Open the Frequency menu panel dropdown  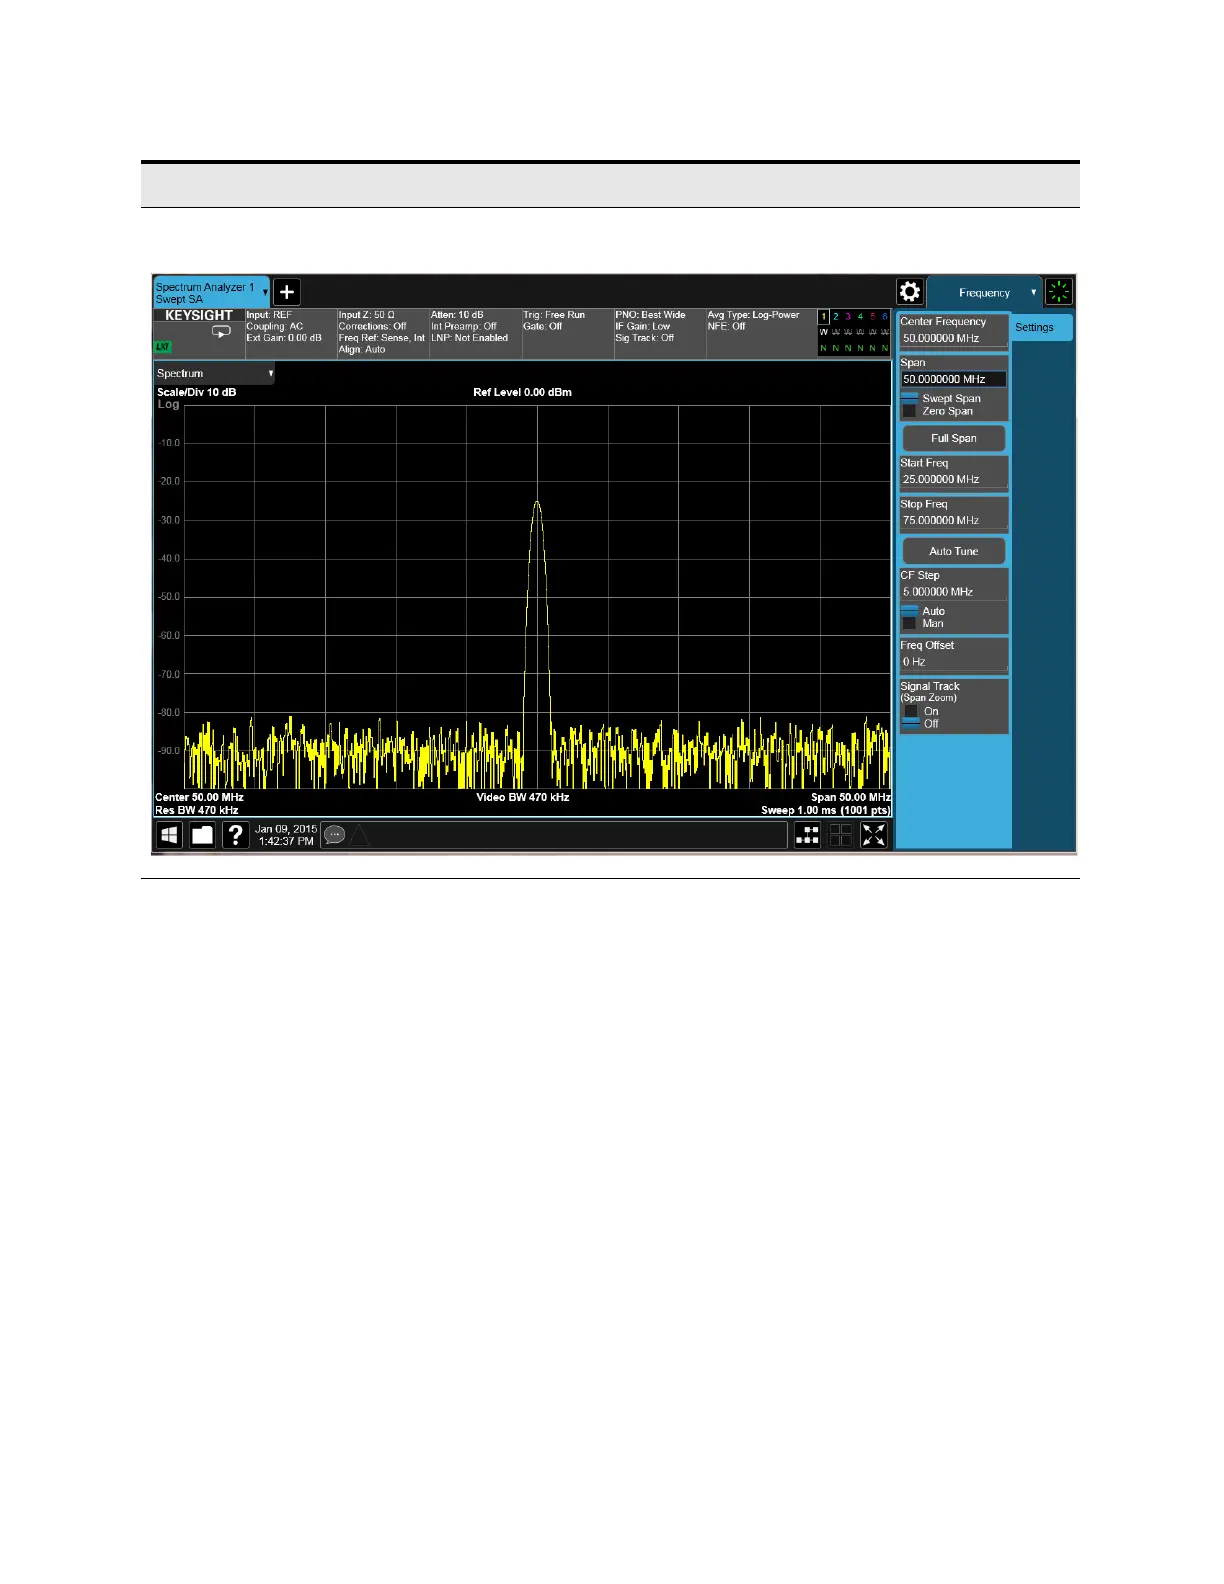(x=985, y=293)
